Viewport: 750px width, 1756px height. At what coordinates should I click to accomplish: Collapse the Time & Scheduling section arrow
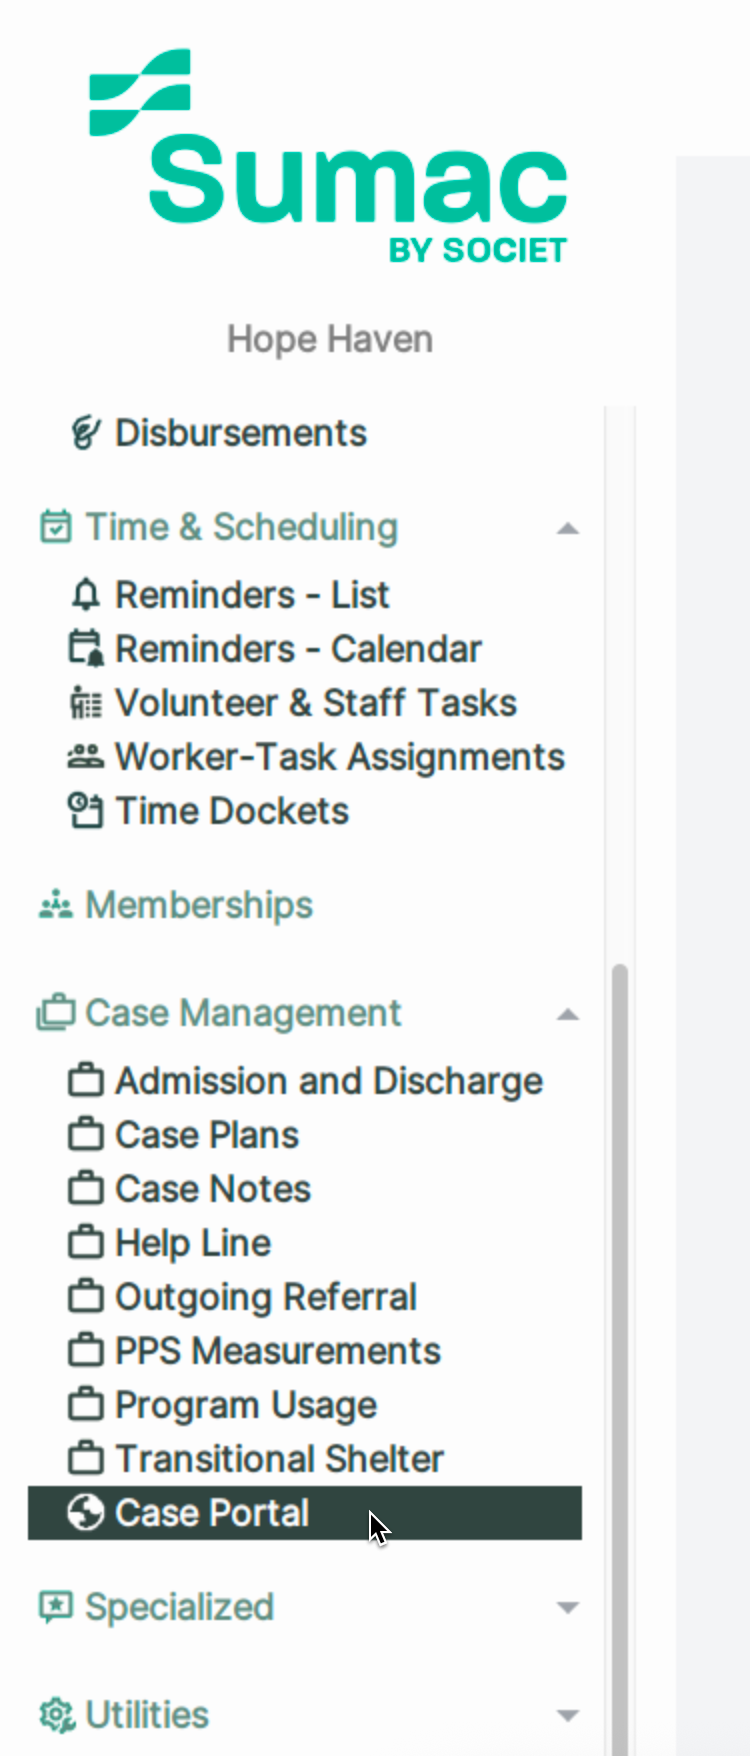(568, 528)
